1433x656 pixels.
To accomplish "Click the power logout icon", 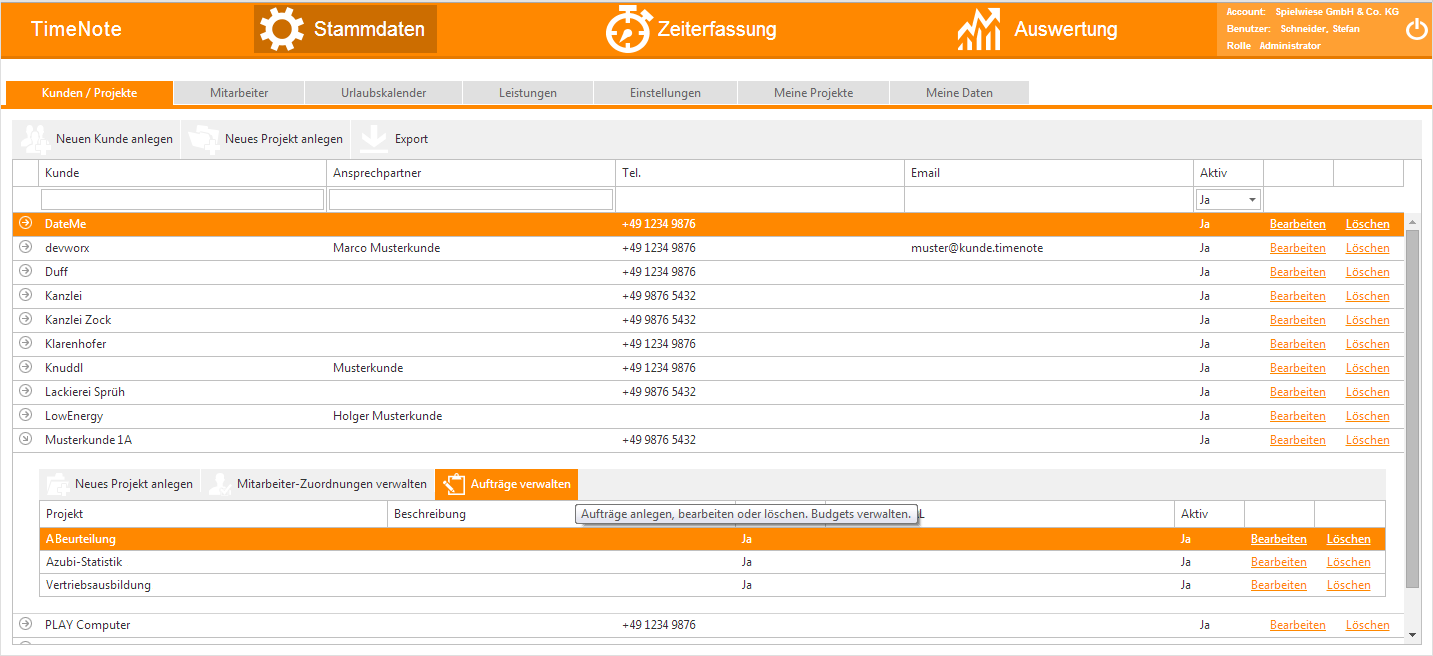I will coord(1416,29).
